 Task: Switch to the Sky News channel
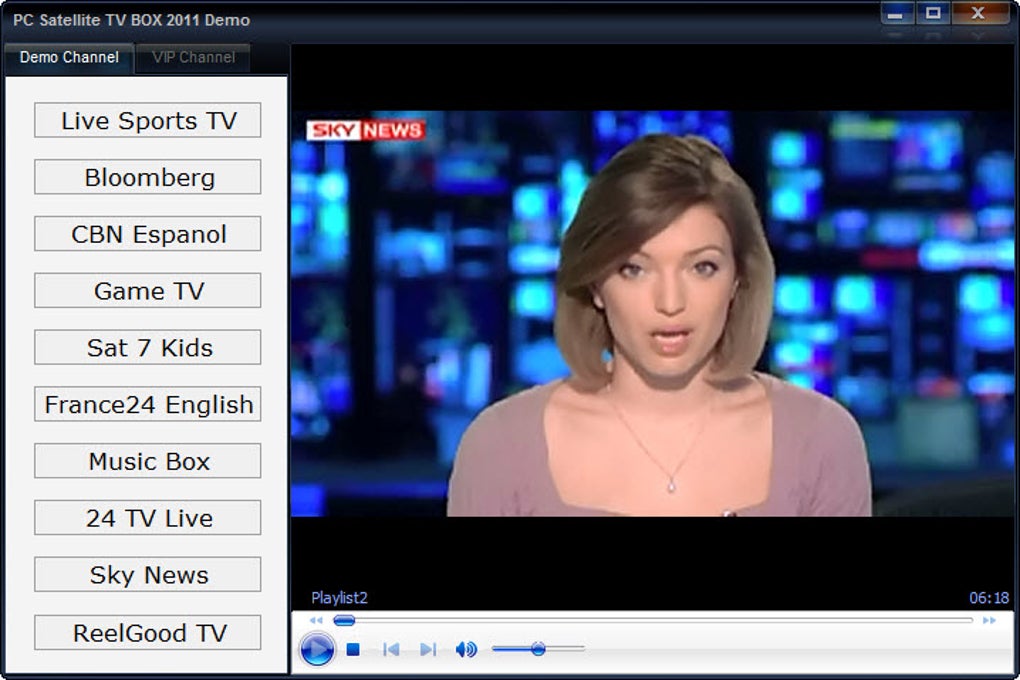point(148,575)
